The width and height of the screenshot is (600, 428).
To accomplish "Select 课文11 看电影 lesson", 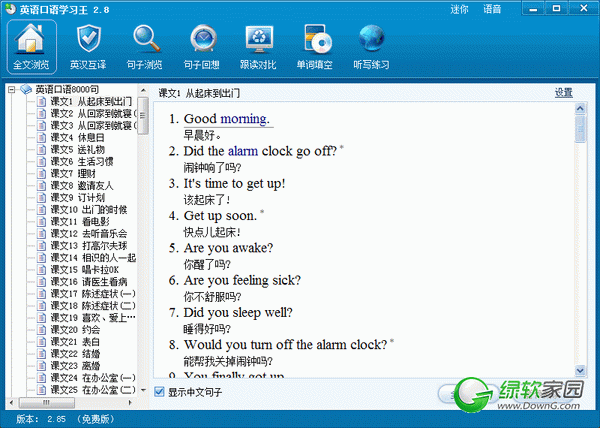I will [80, 221].
